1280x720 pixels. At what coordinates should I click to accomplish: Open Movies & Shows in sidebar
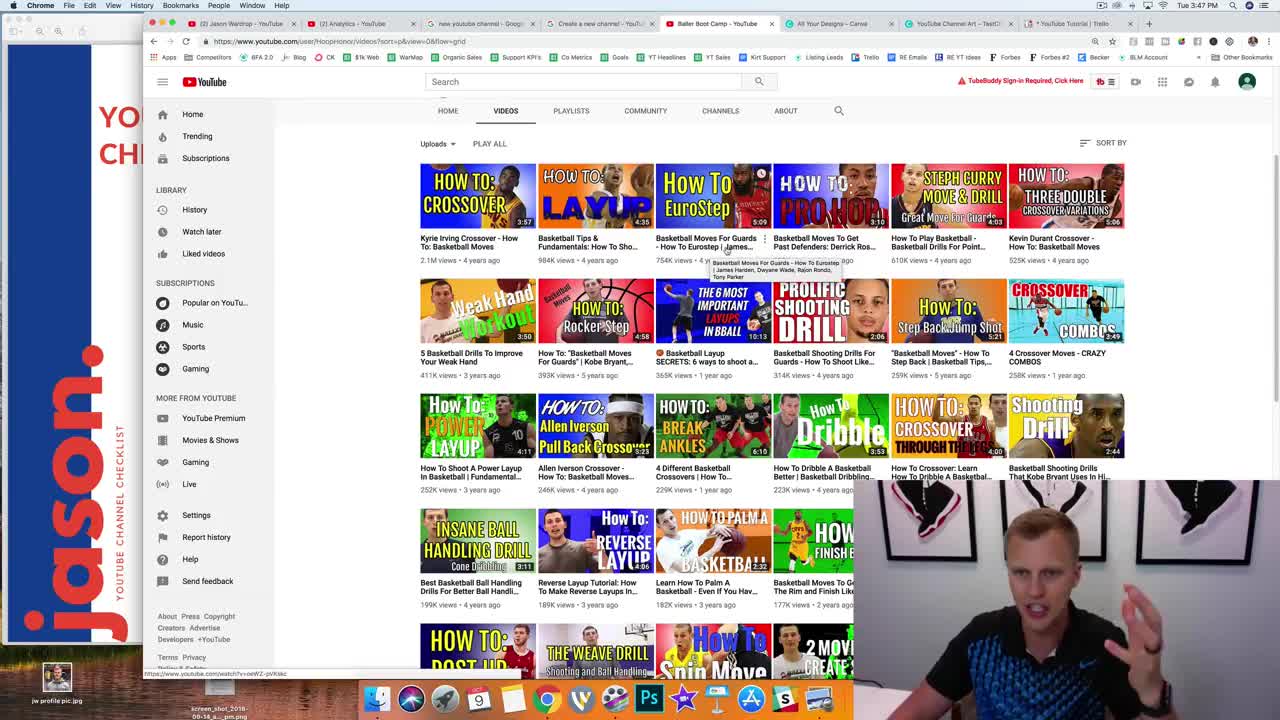tap(210, 440)
